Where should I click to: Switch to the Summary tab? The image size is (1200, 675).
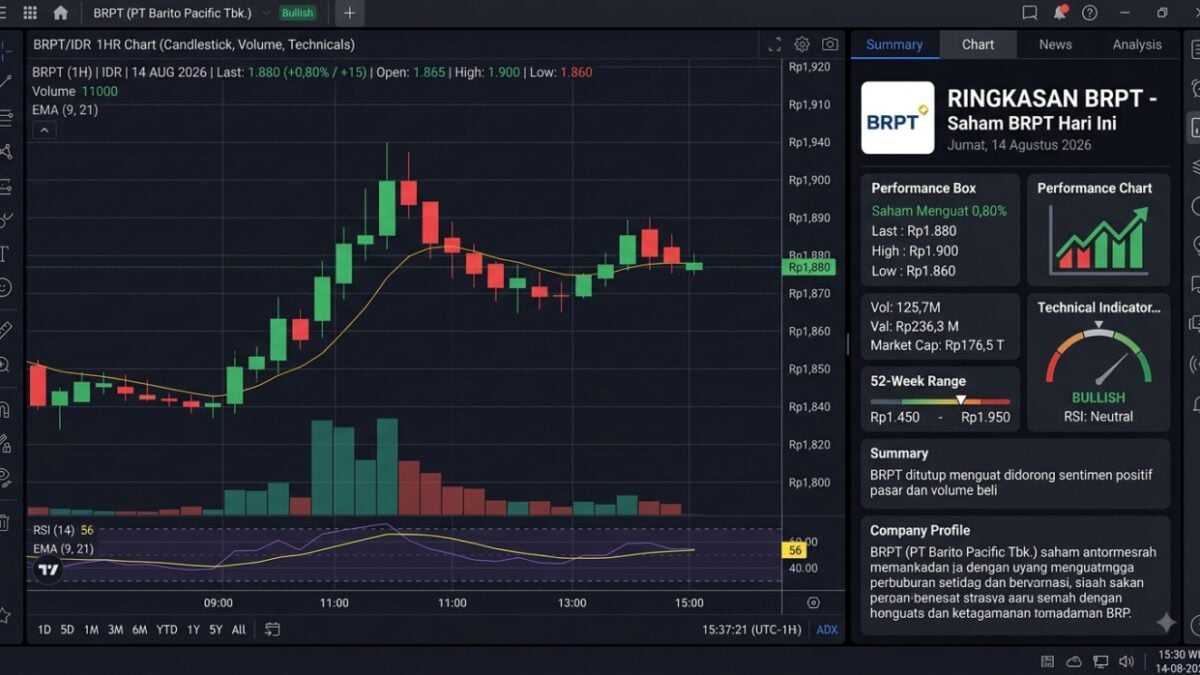coord(894,44)
